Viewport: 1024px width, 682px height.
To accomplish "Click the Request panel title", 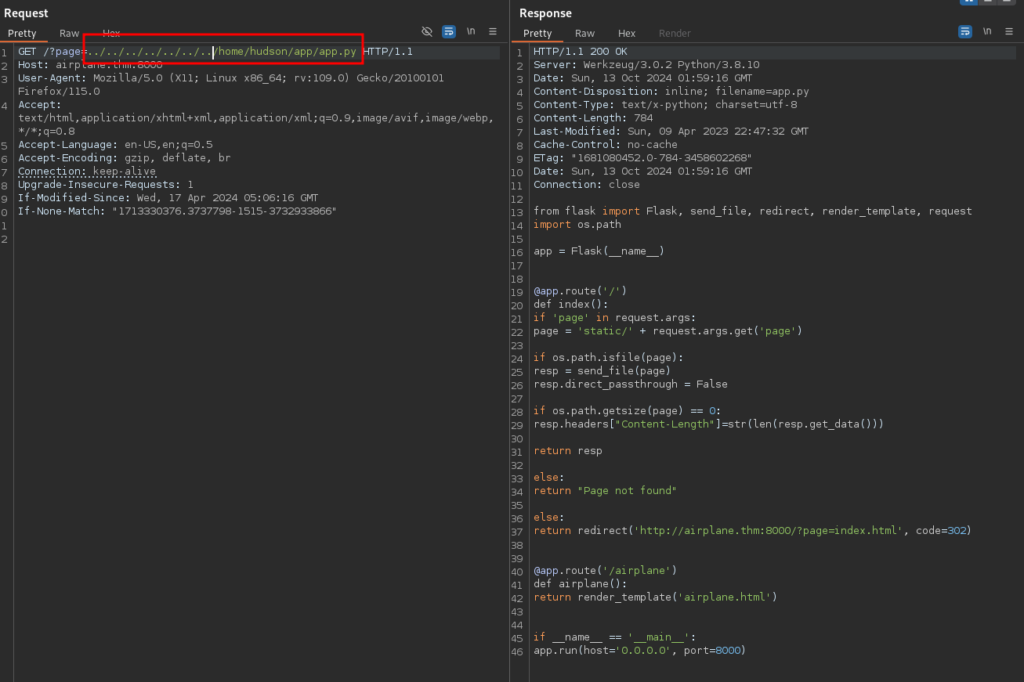I will tap(26, 13).
